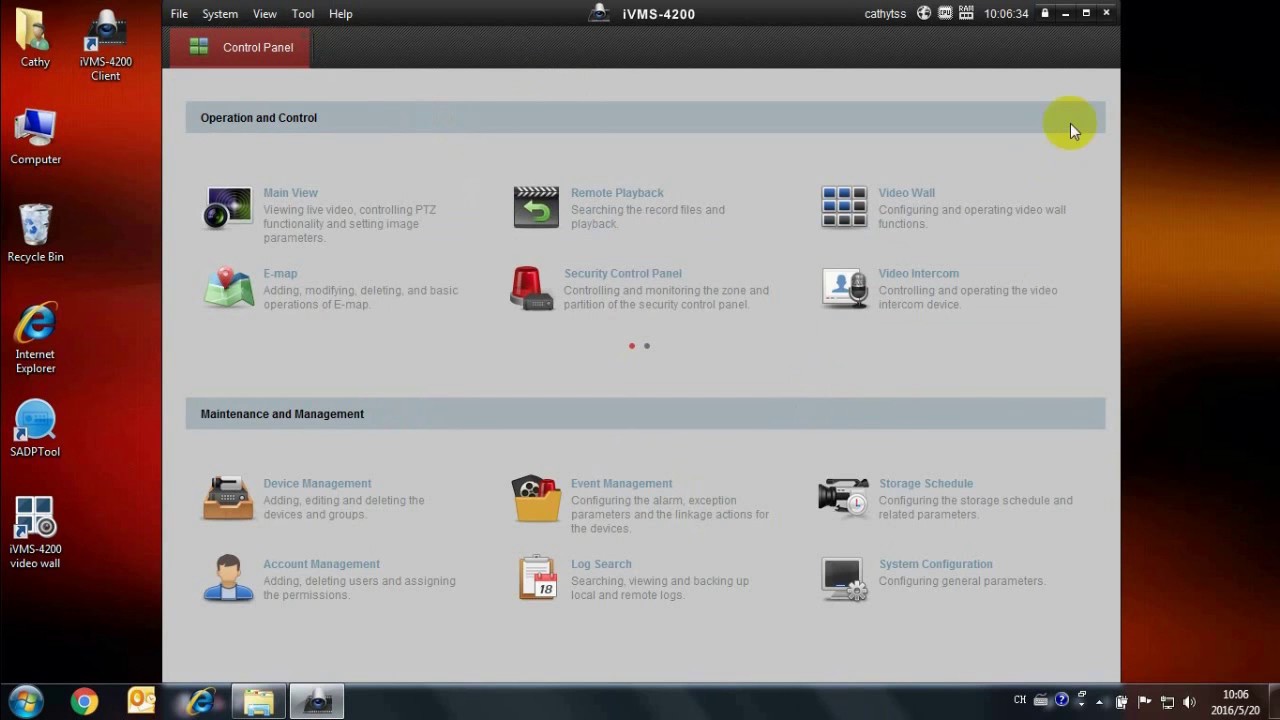Open Video Intercom microphone icon
The height and width of the screenshot is (720, 1280).
point(844,288)
